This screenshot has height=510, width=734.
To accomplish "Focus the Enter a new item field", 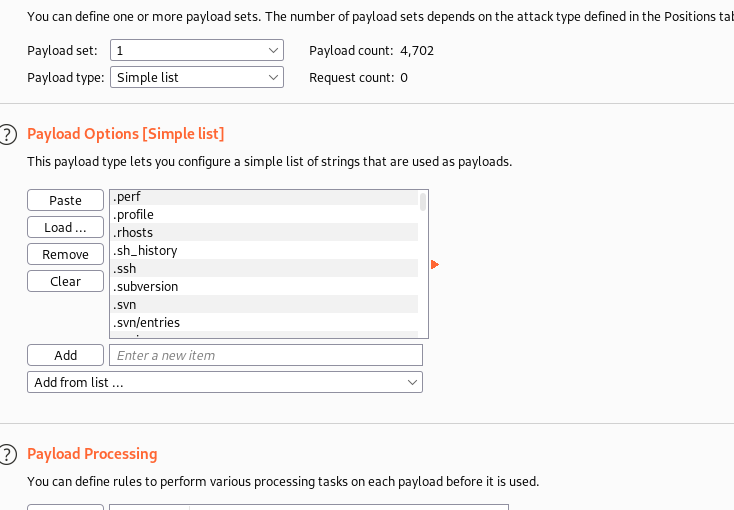I will coord(265,355).
